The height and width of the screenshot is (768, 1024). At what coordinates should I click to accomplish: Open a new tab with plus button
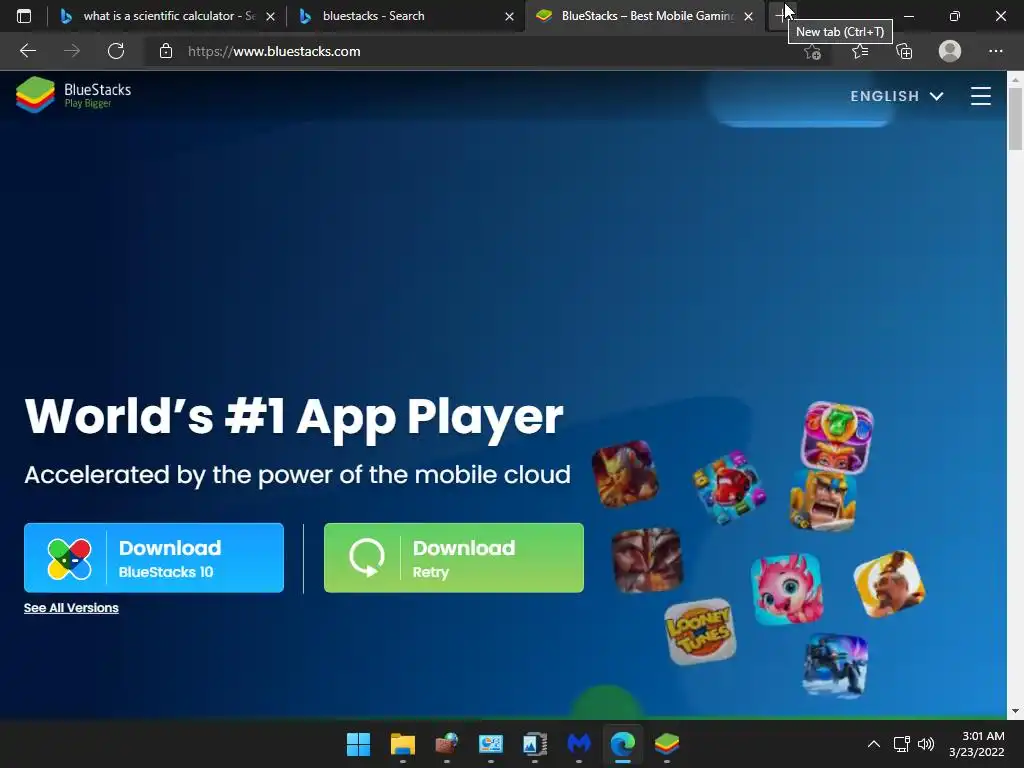tap(780, 16)
